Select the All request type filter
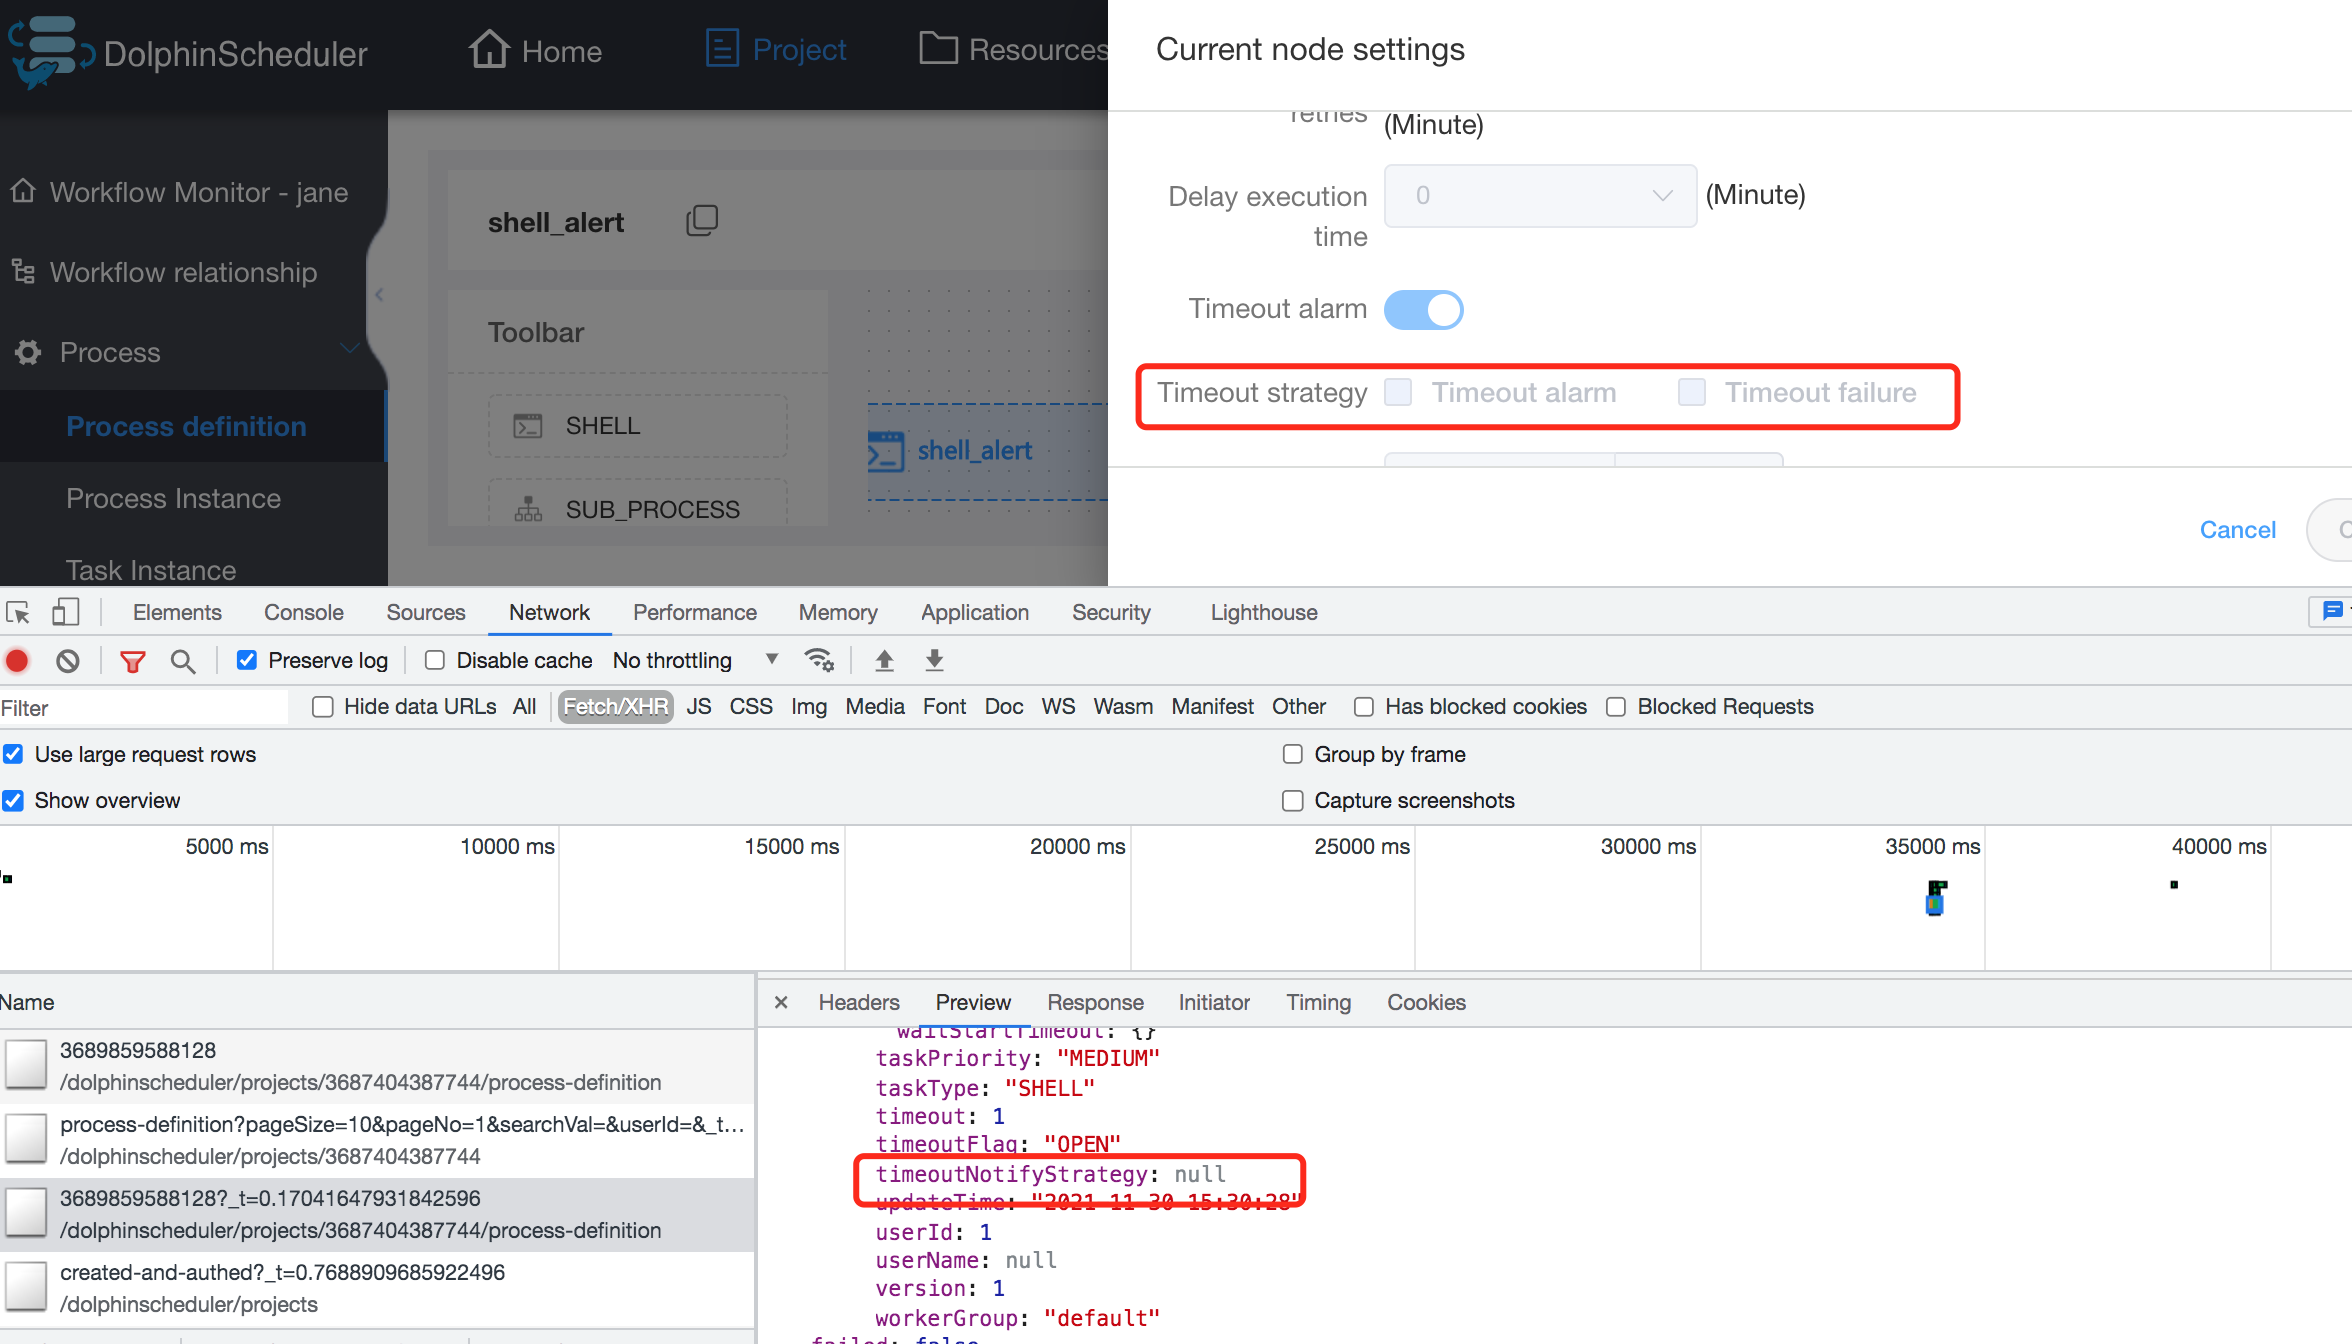Image resolution: width=2352 pixels, height=1344 pixels. (524, 707)
